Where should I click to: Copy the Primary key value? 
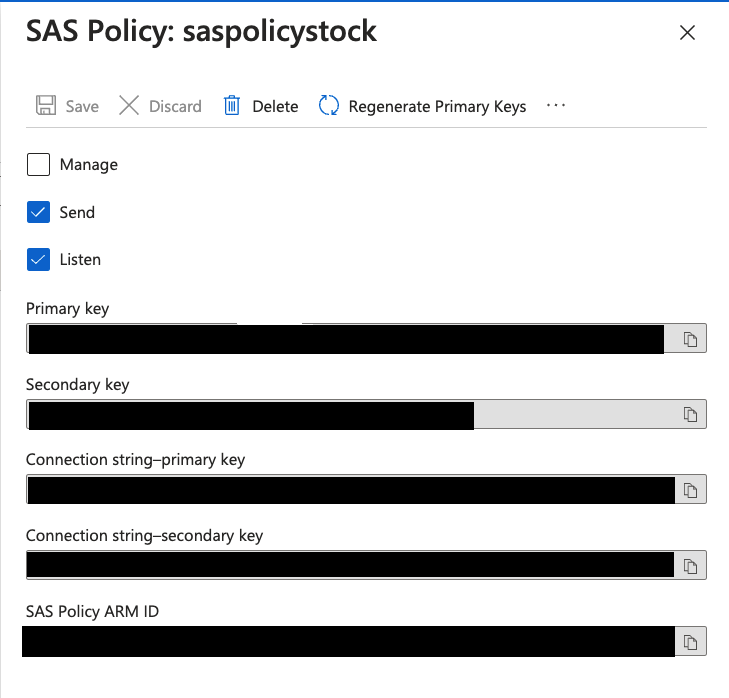[x=690, y=340]
